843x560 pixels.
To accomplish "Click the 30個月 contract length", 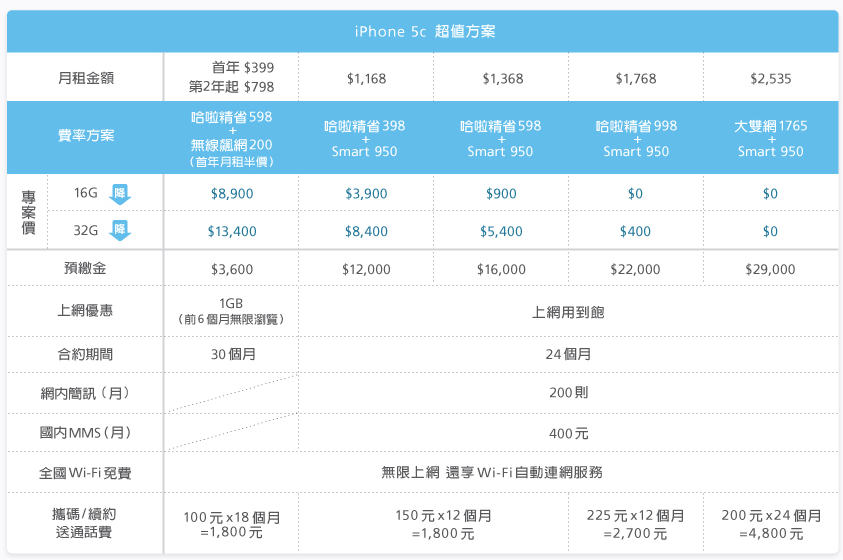I will coord(233,354).
